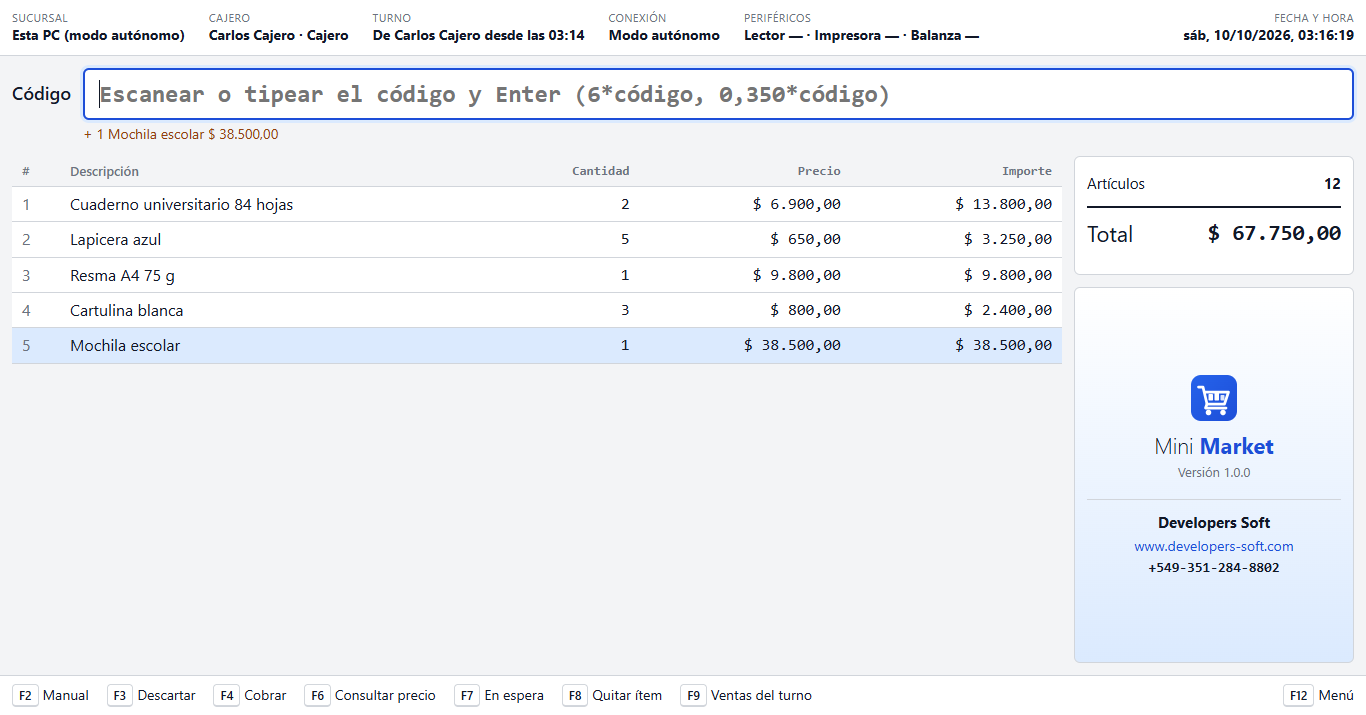This screenshot has width=1366, height=715.
Task: Select the Cuaderno universitario 84 hojas row
Action: click(x=537, y=204)
